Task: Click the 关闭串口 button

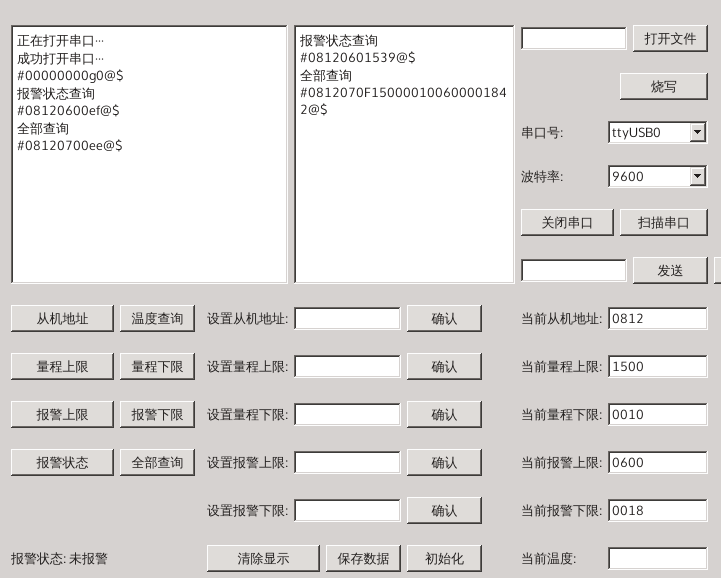Action: tap(567, 223)
